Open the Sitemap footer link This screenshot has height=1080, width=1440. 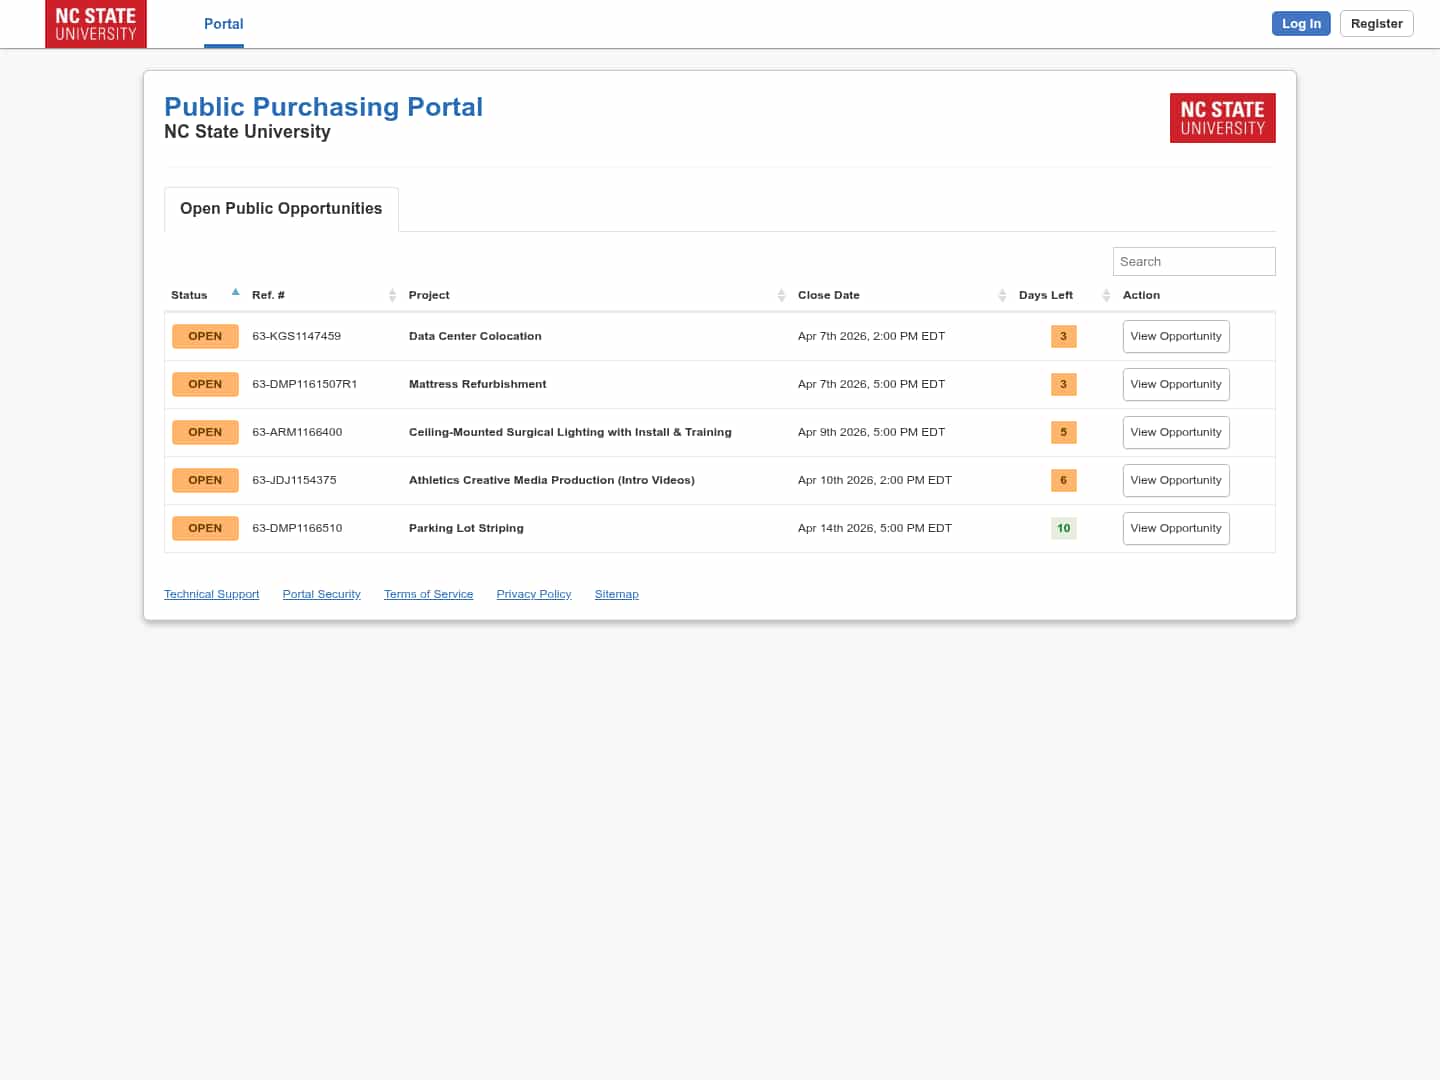616,594
